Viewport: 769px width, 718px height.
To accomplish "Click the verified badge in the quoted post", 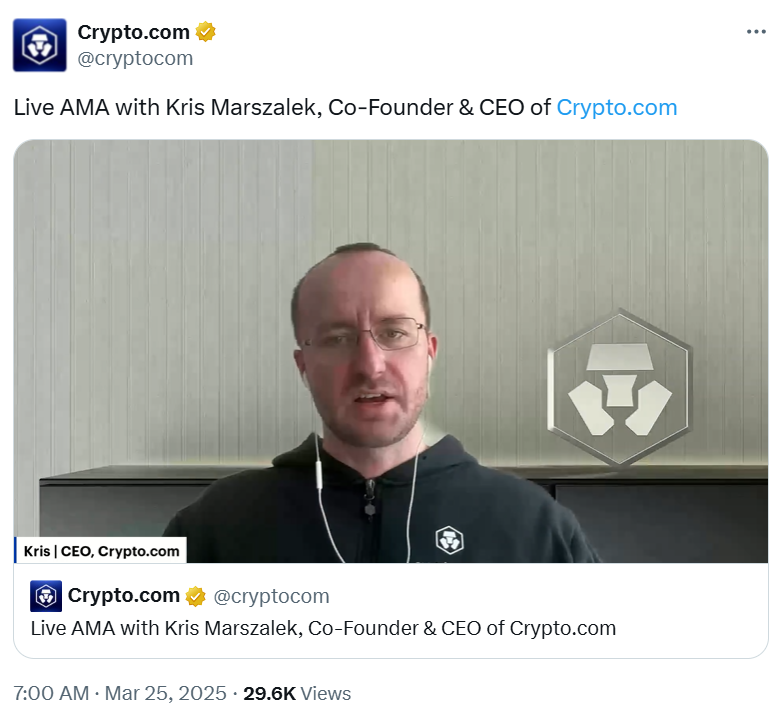I will click(195, 596).
